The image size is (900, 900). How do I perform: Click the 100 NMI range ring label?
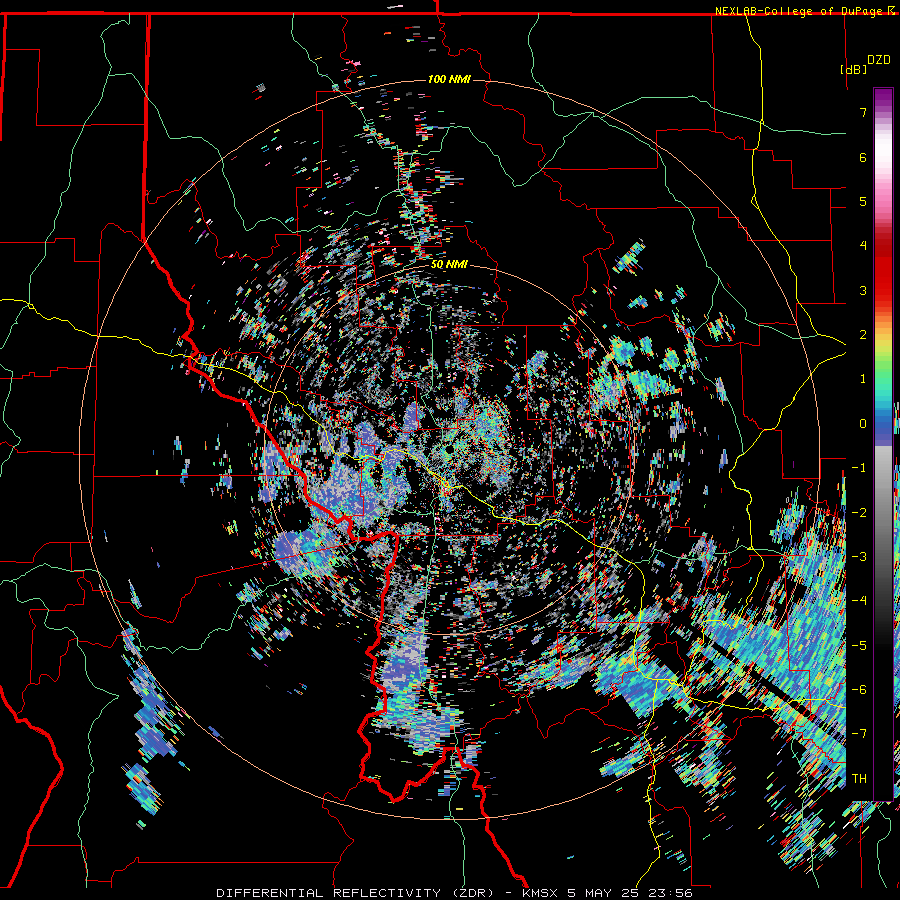tap(449, 79)
